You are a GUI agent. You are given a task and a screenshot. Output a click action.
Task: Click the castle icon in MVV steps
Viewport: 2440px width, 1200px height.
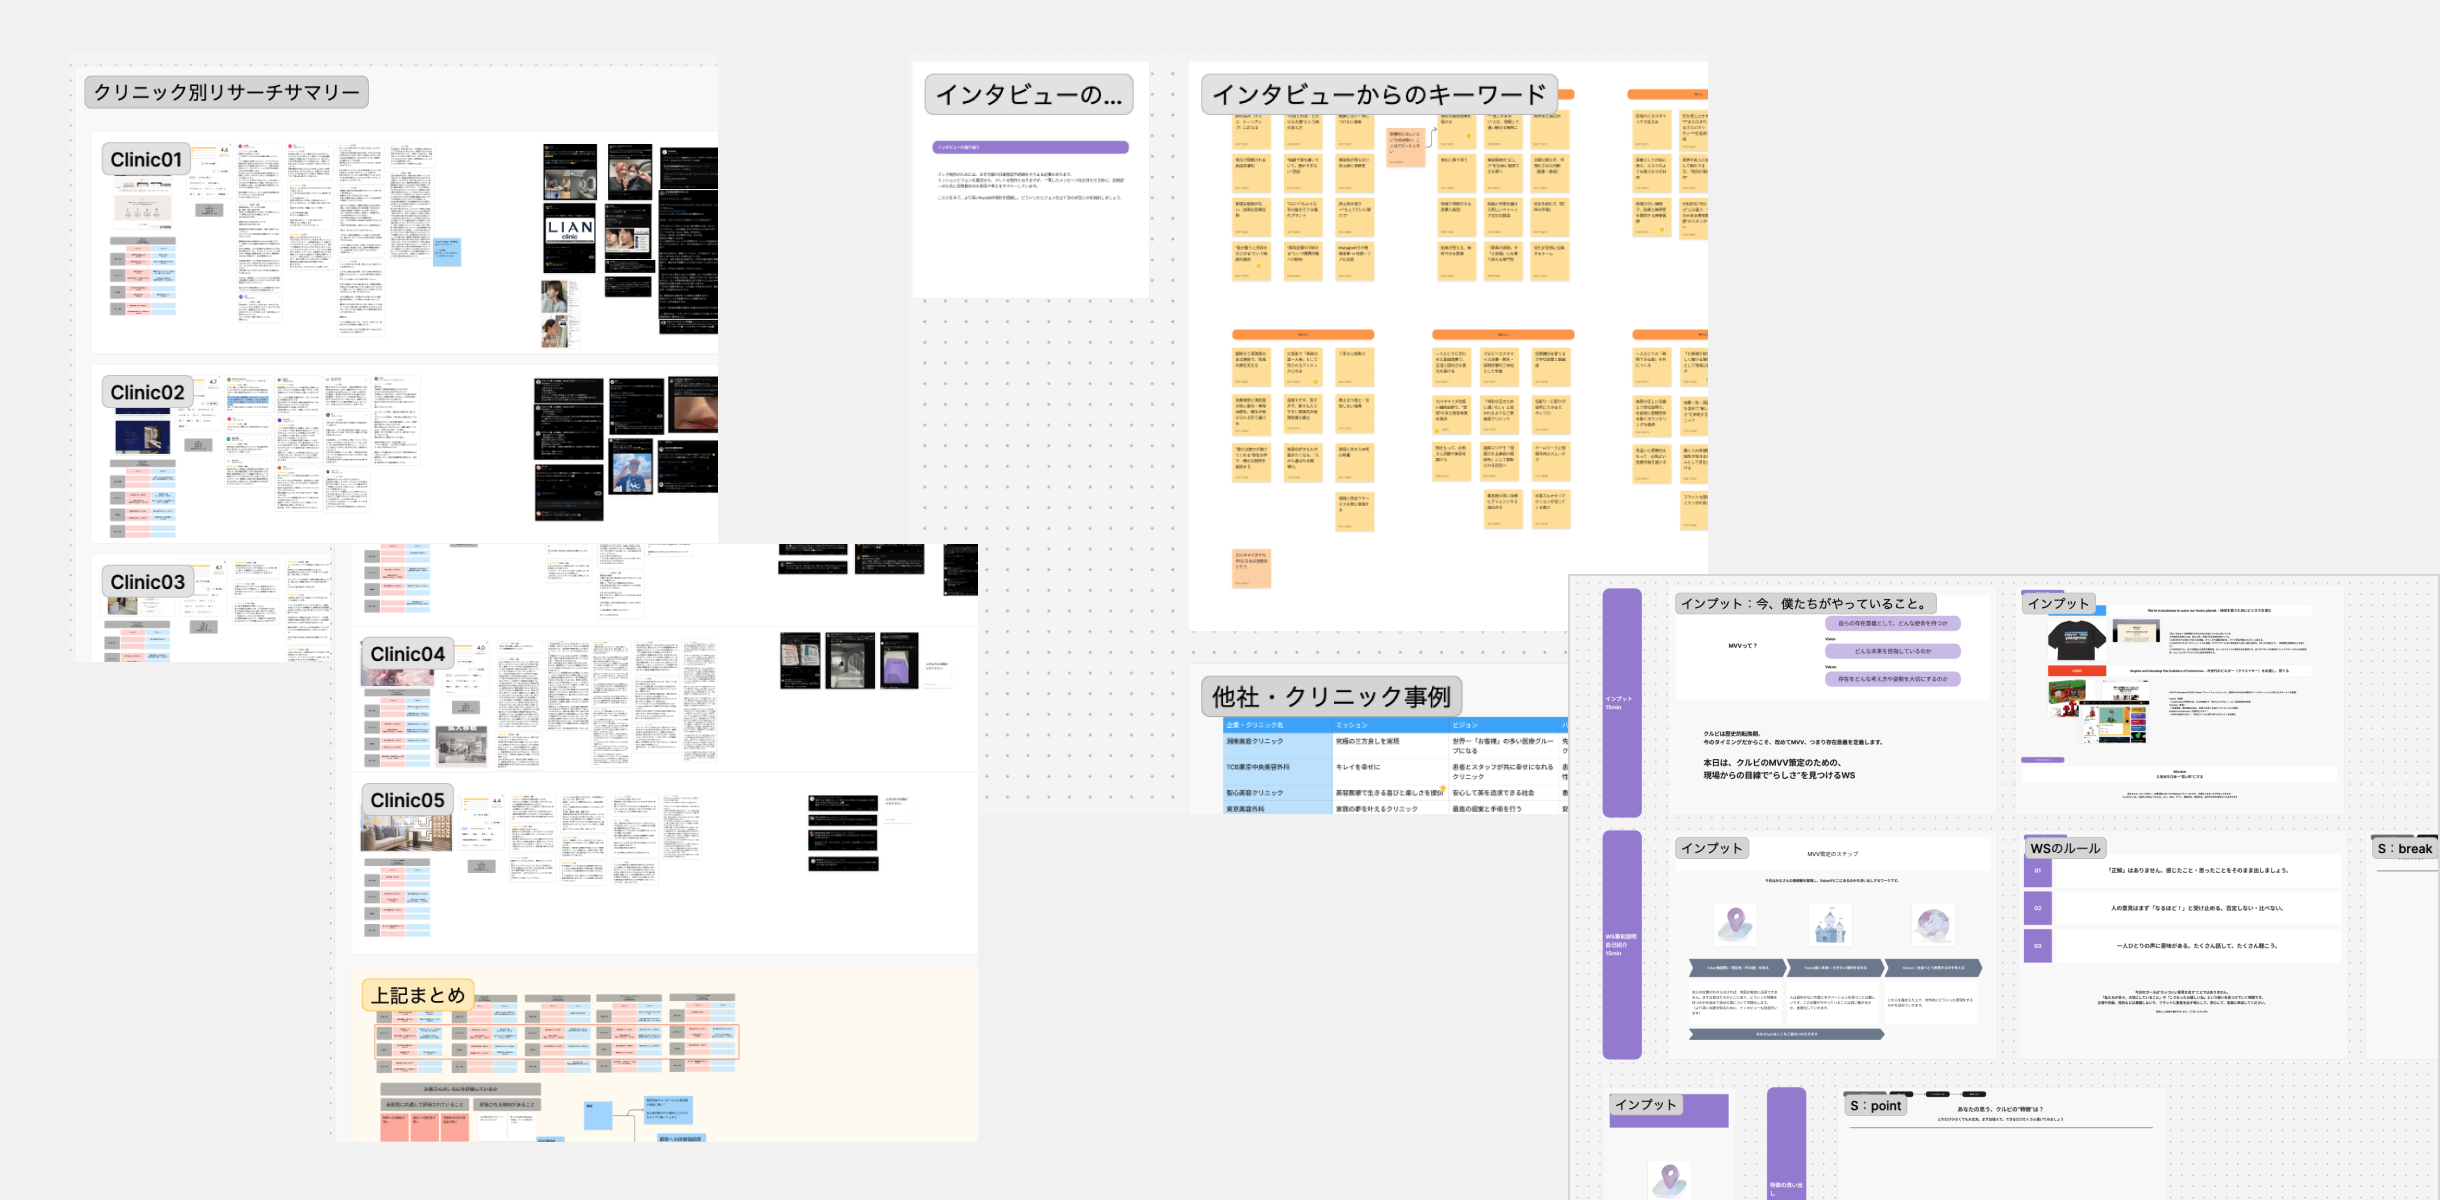(1831, 925)
